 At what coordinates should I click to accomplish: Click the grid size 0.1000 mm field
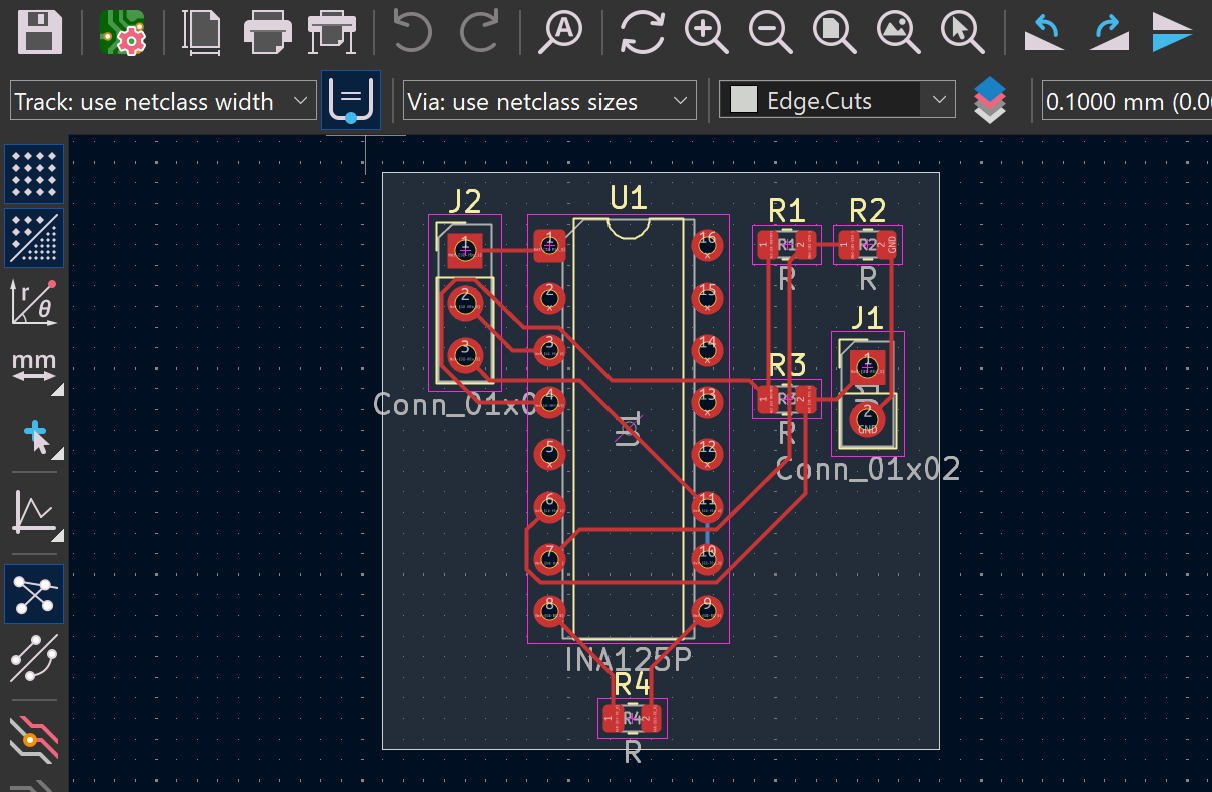(1127, 101)
